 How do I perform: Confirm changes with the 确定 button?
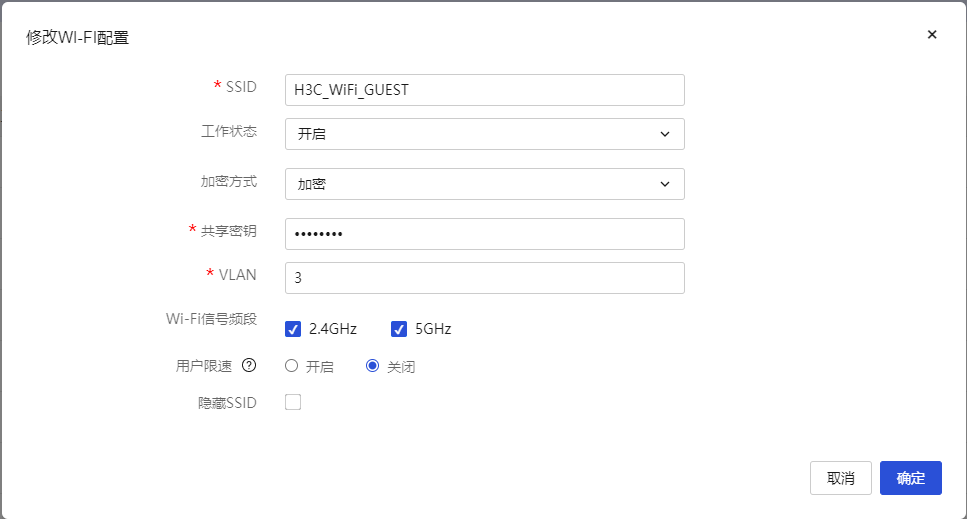click(x=910, y=478)
